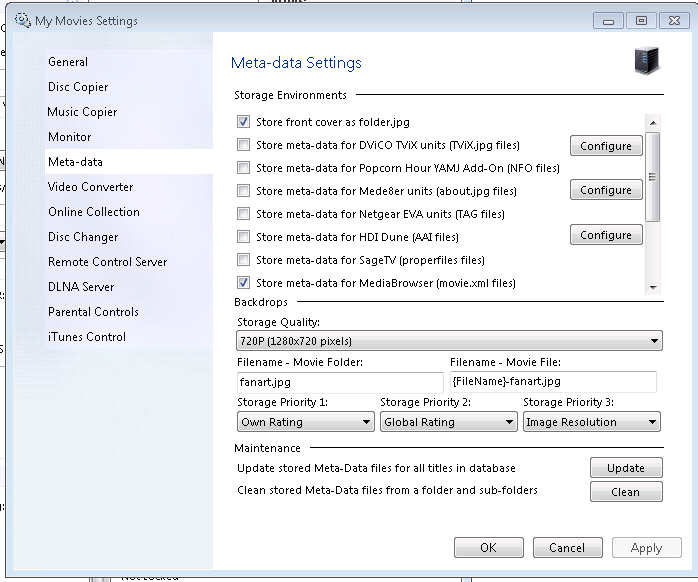698x582 pixels.
Task: Confirm settings with the OK button
Action: pos(488,548)
